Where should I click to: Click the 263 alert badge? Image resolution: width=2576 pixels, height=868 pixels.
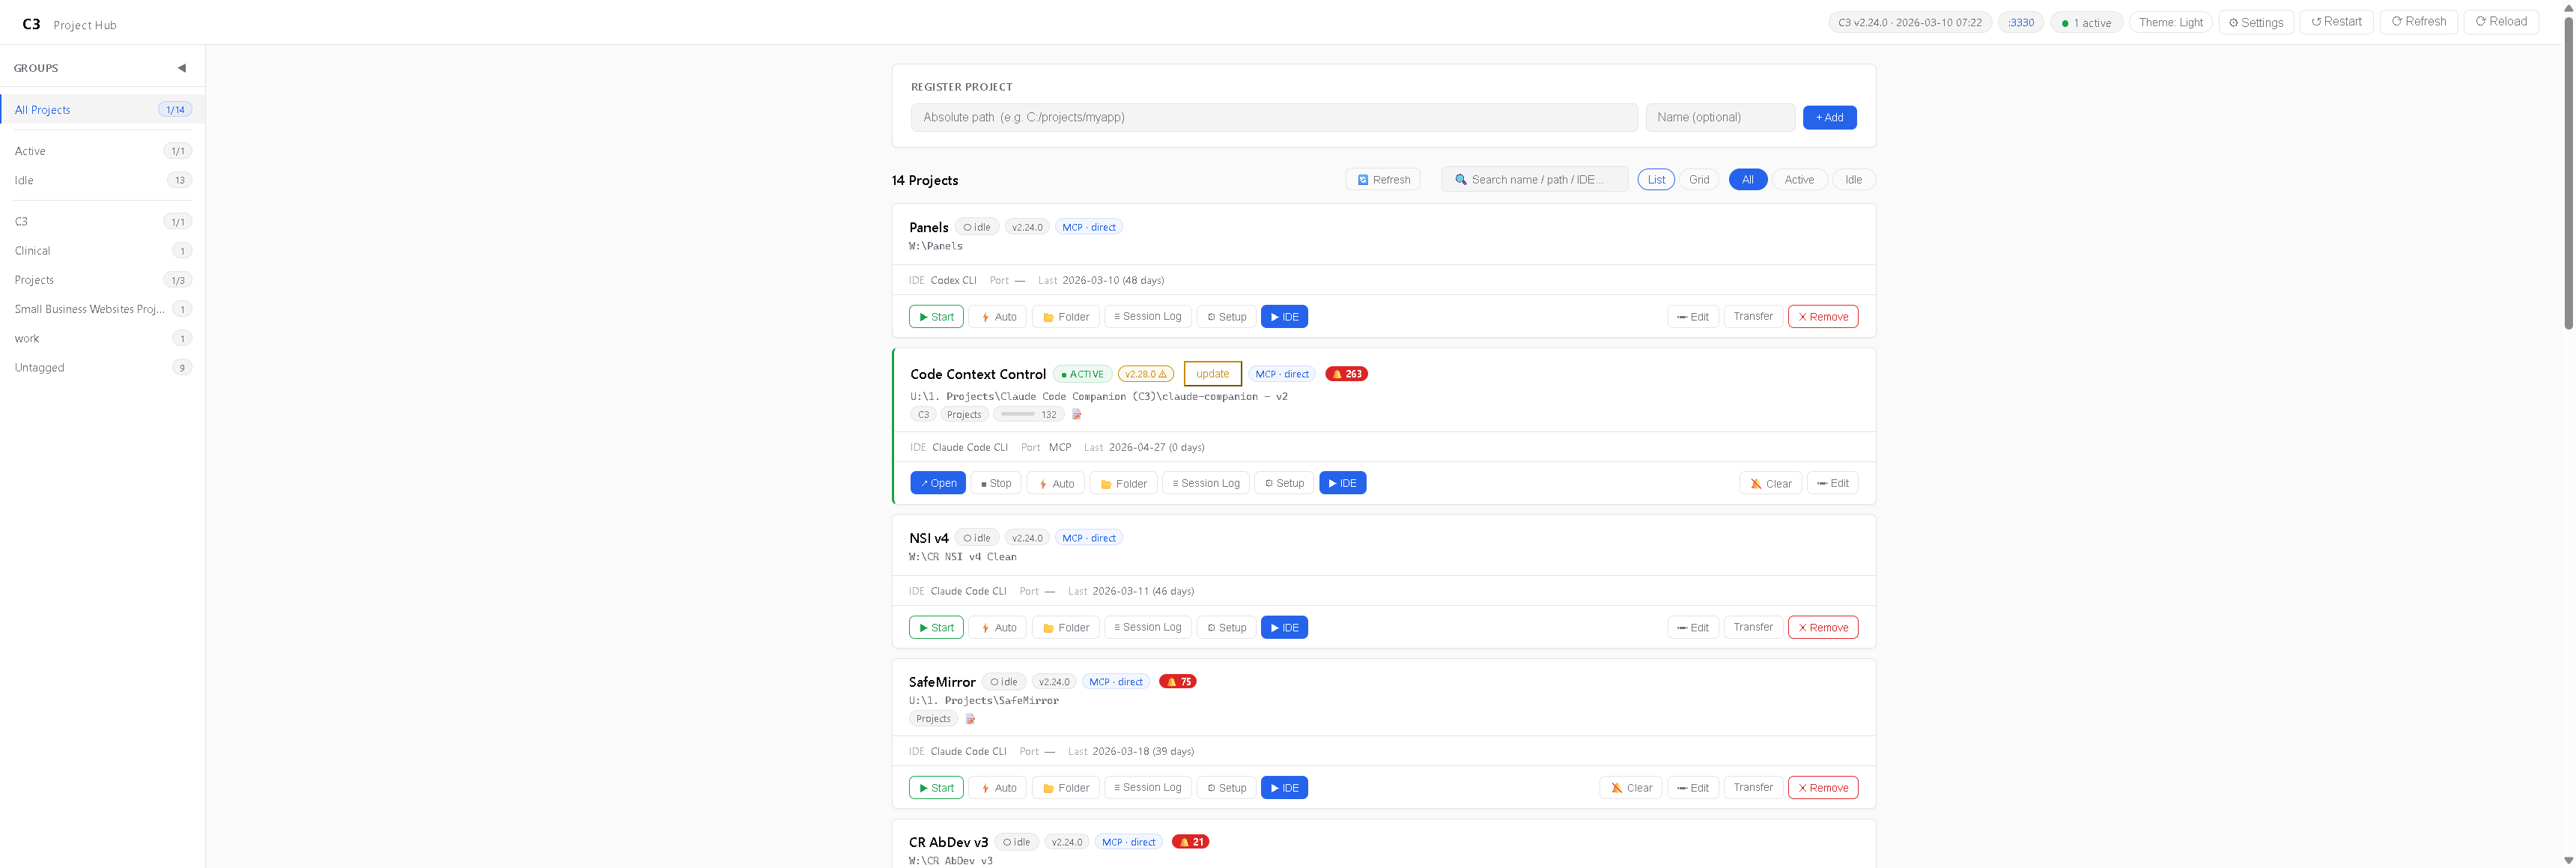point(1346,374)
